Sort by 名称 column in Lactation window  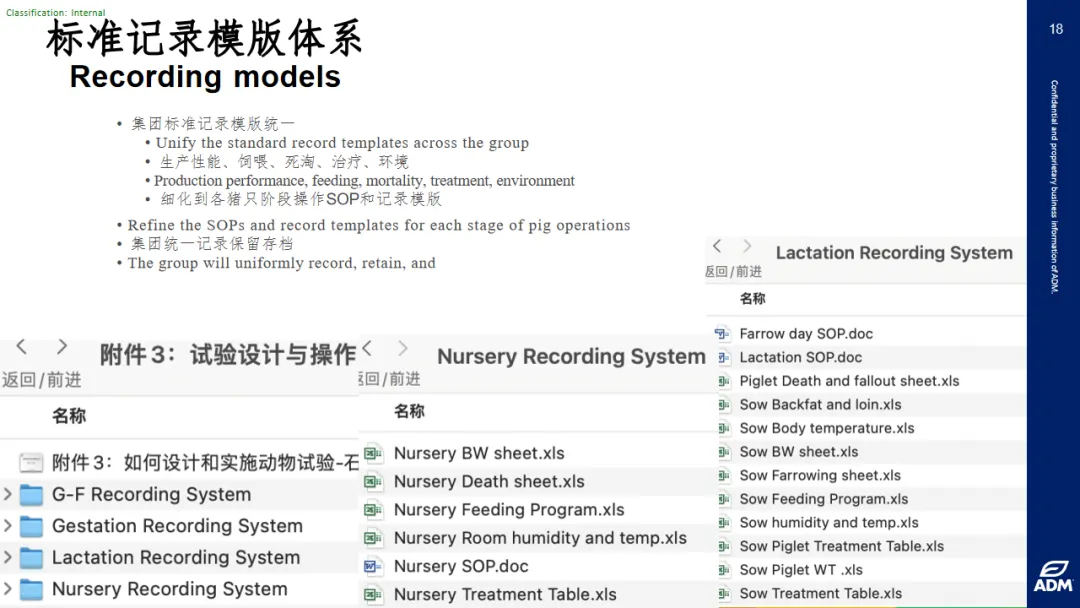[x=753, y=298]
